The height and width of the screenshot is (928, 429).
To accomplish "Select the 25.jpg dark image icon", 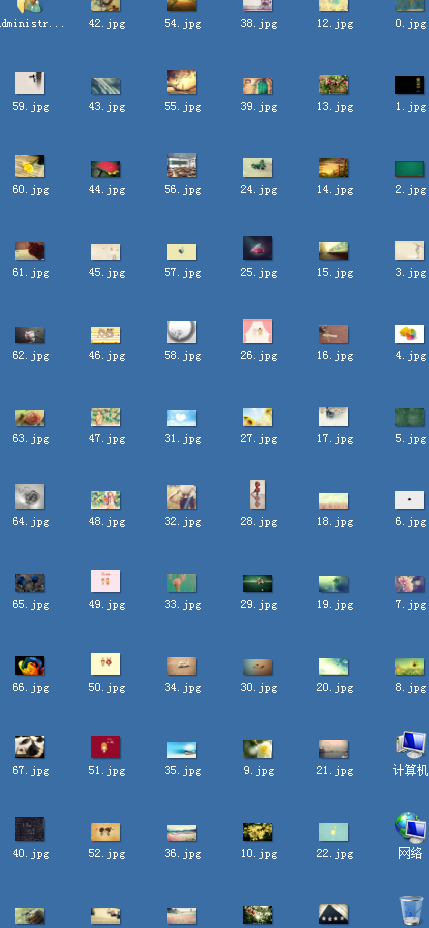I will [257, 248].
